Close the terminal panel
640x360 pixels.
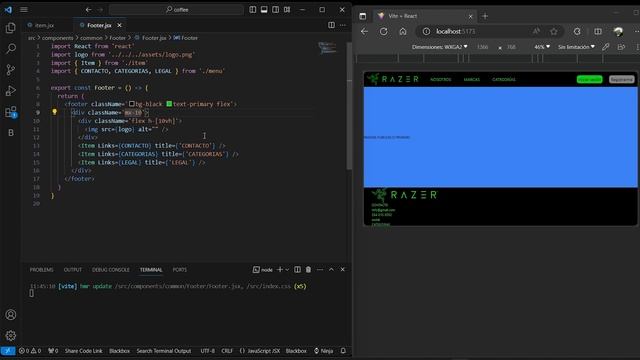click(x=343, y=269)
